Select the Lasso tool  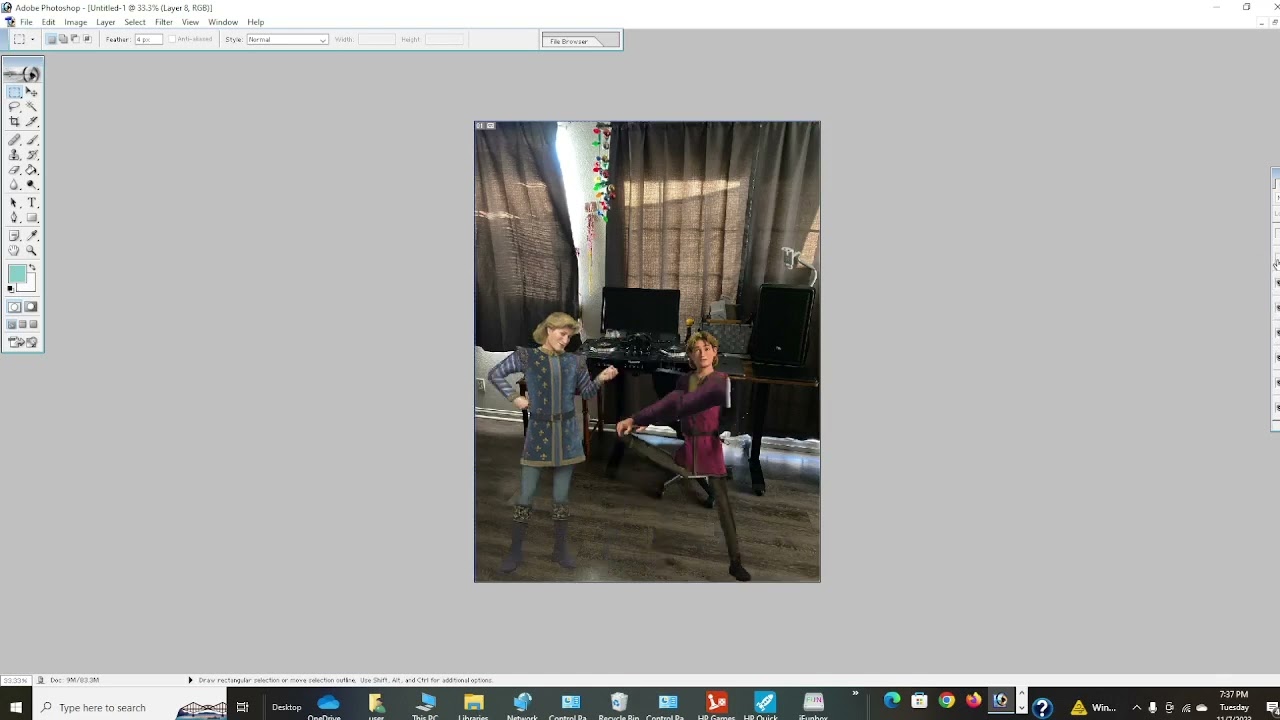click(x=14, y=105)
